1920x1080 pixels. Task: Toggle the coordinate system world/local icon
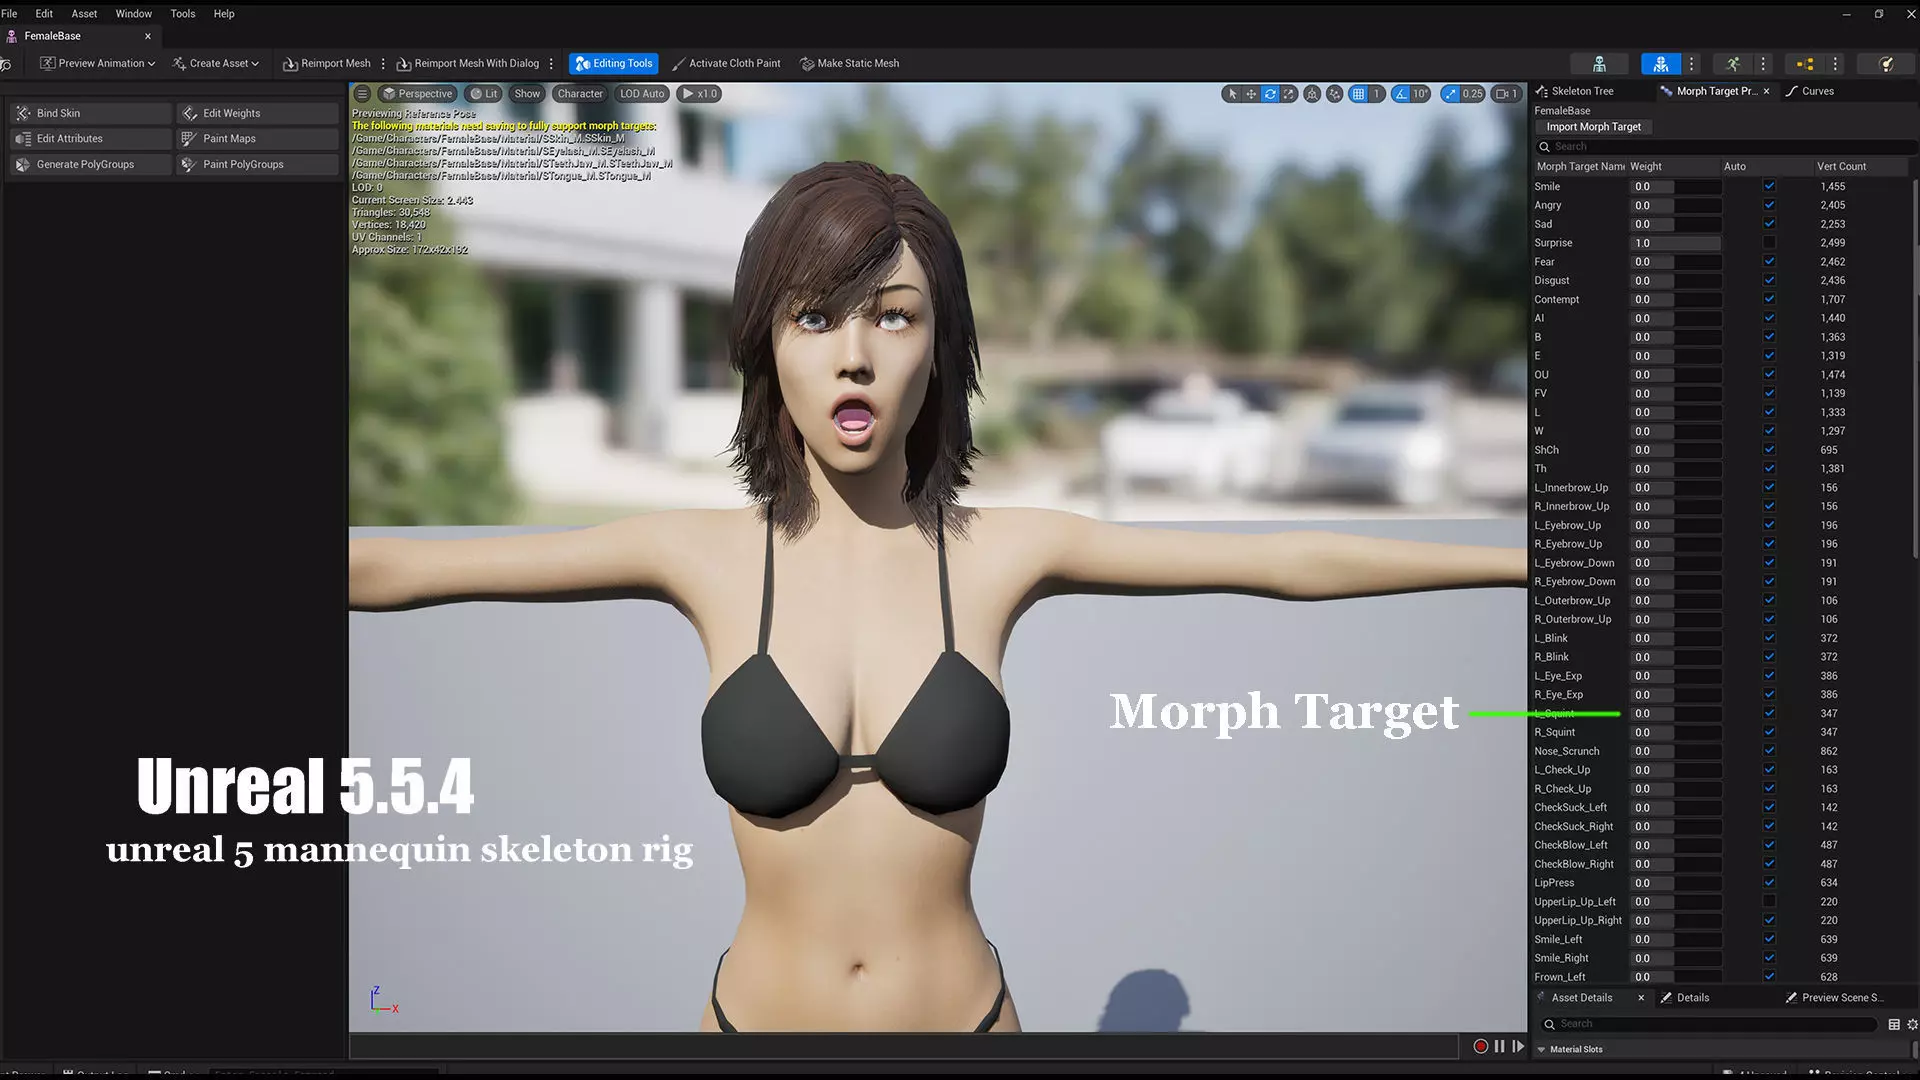tap(1312, 94)
